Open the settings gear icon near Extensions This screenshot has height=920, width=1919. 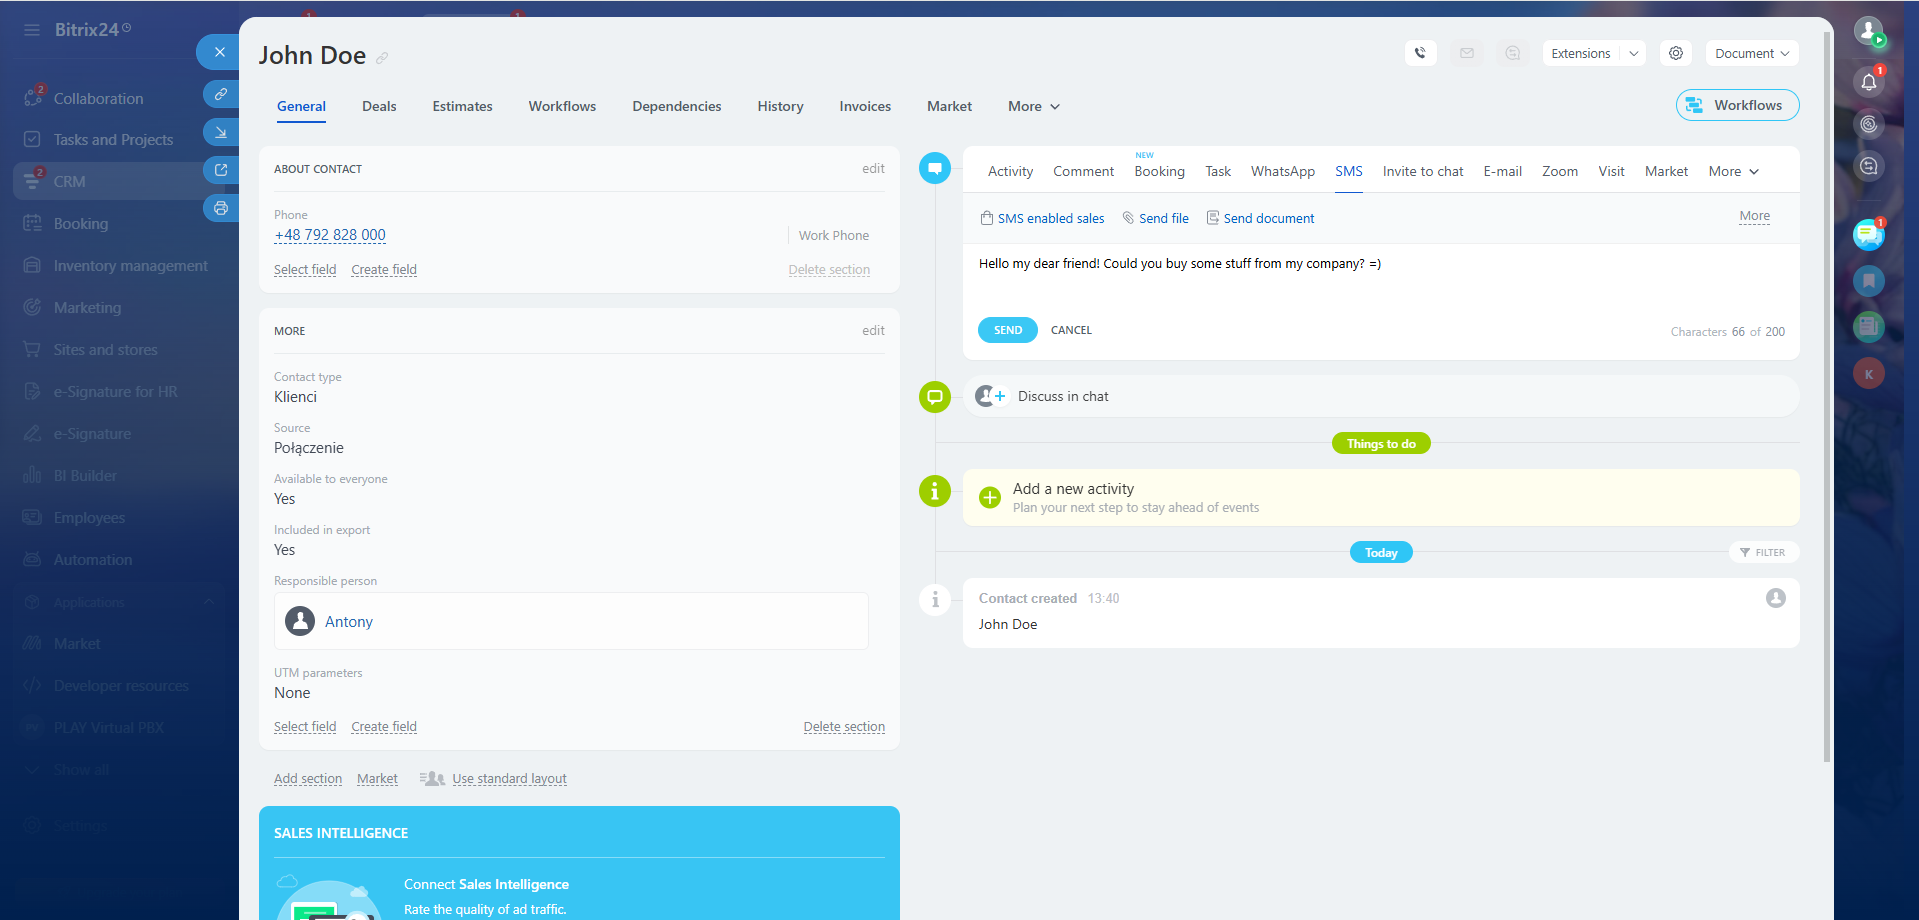[1676, 53]
